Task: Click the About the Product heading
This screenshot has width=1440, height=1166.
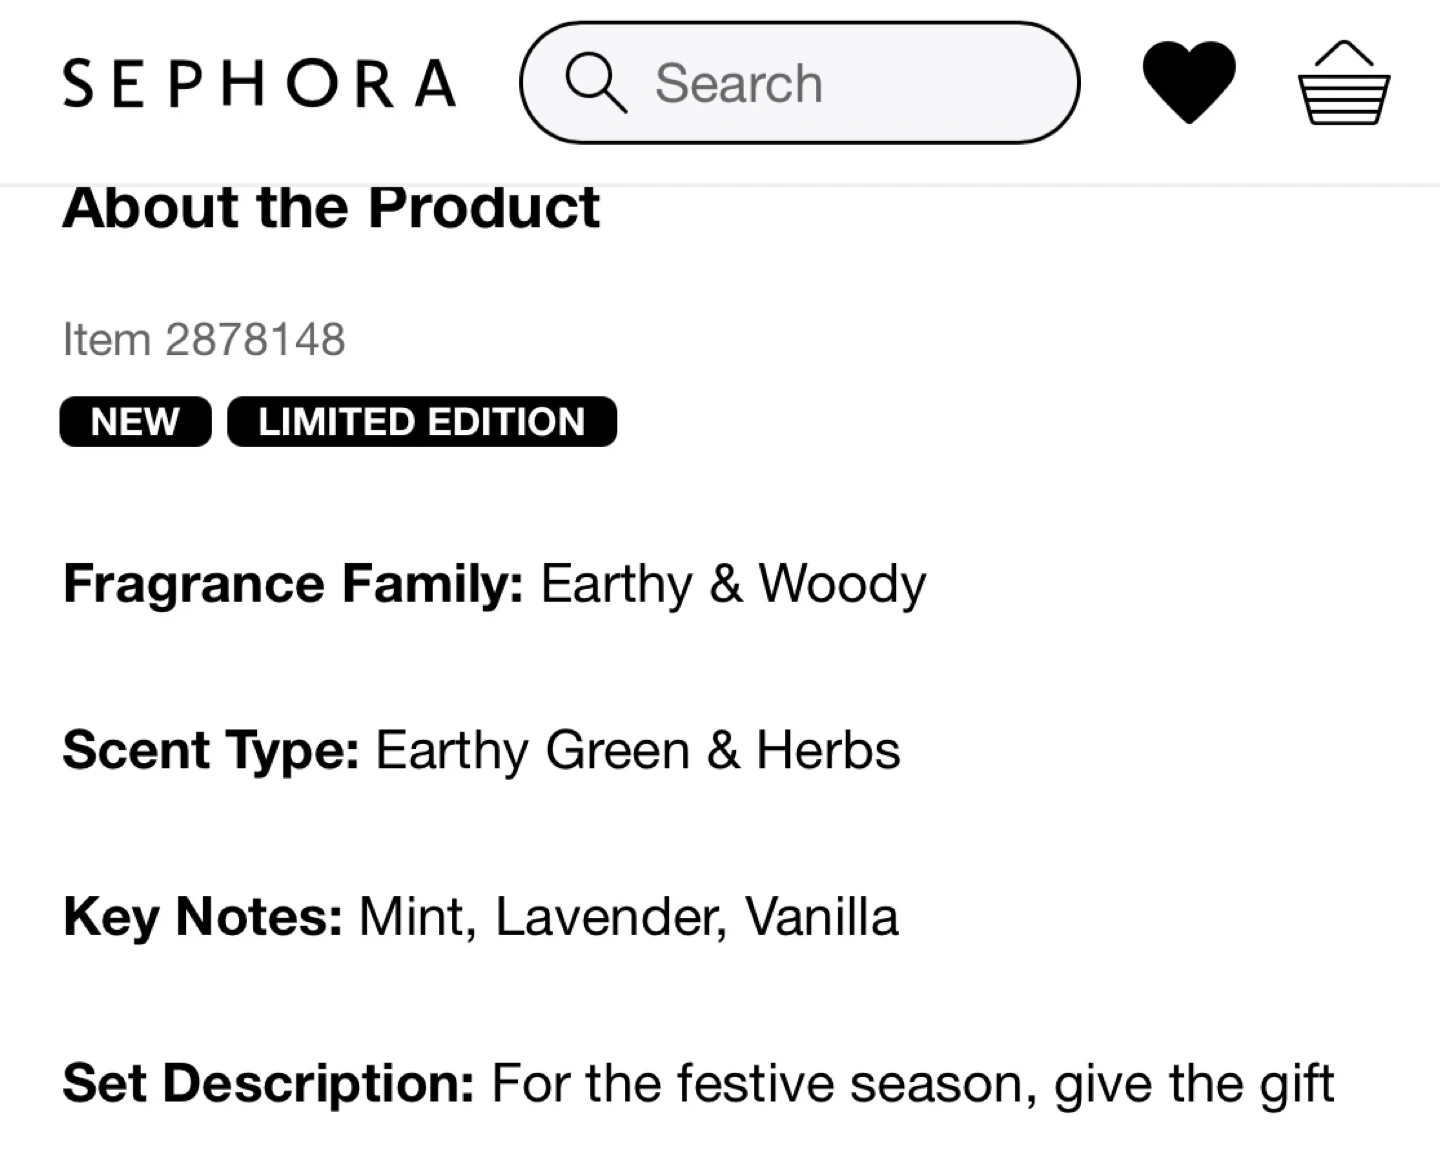Action: [x=331, y=207]
